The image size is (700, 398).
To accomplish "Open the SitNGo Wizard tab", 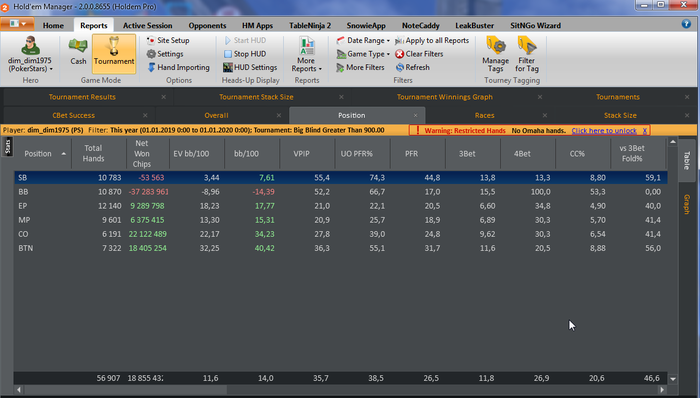I will pos(535,25).
